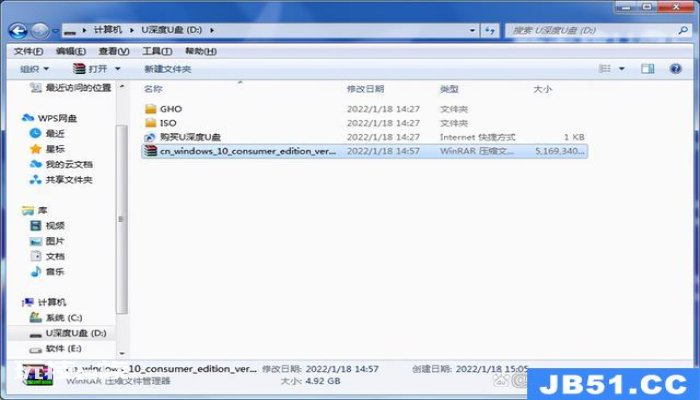Click the Forward navigation arrow button
Screen dimensions: 700x400
coord(40,30)
